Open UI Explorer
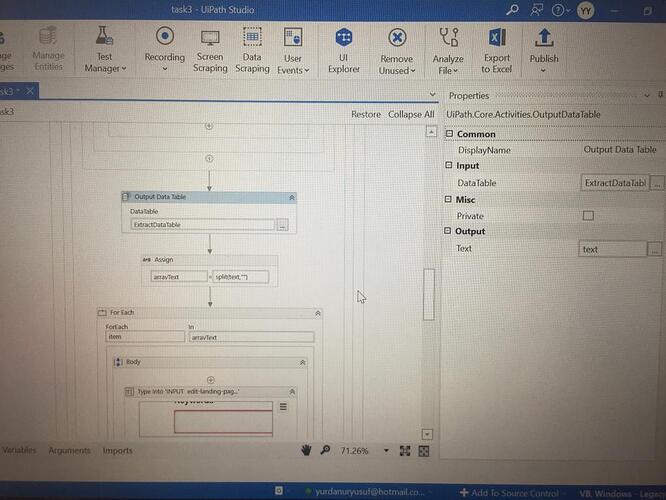This screenshot has width=666, height=500. [x=344, y=51]
